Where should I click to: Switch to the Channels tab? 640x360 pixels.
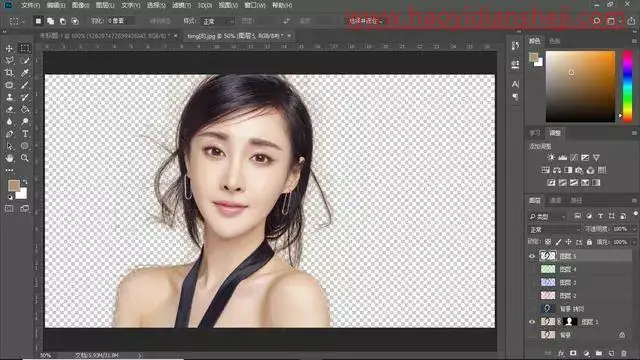pos(556,200)
